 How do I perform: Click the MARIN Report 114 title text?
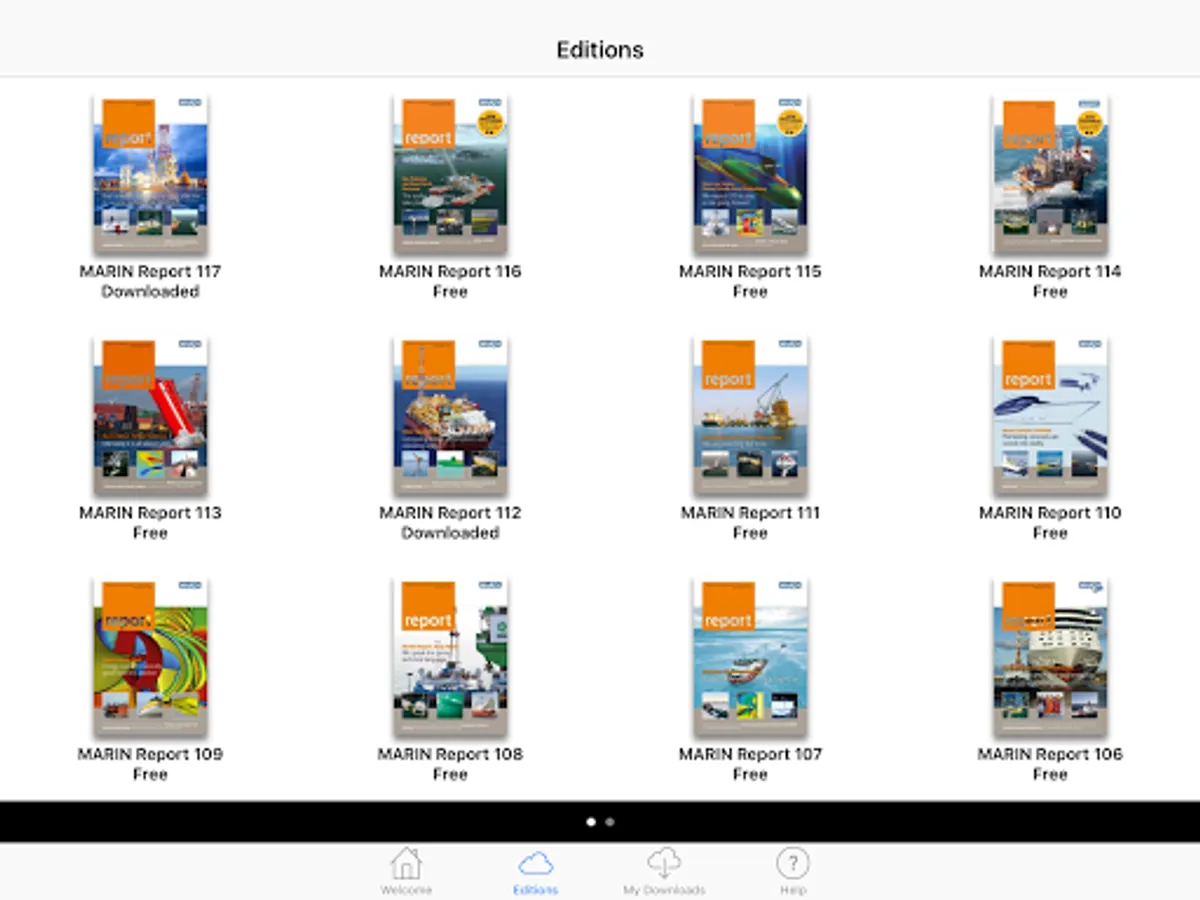(1050, 271)
